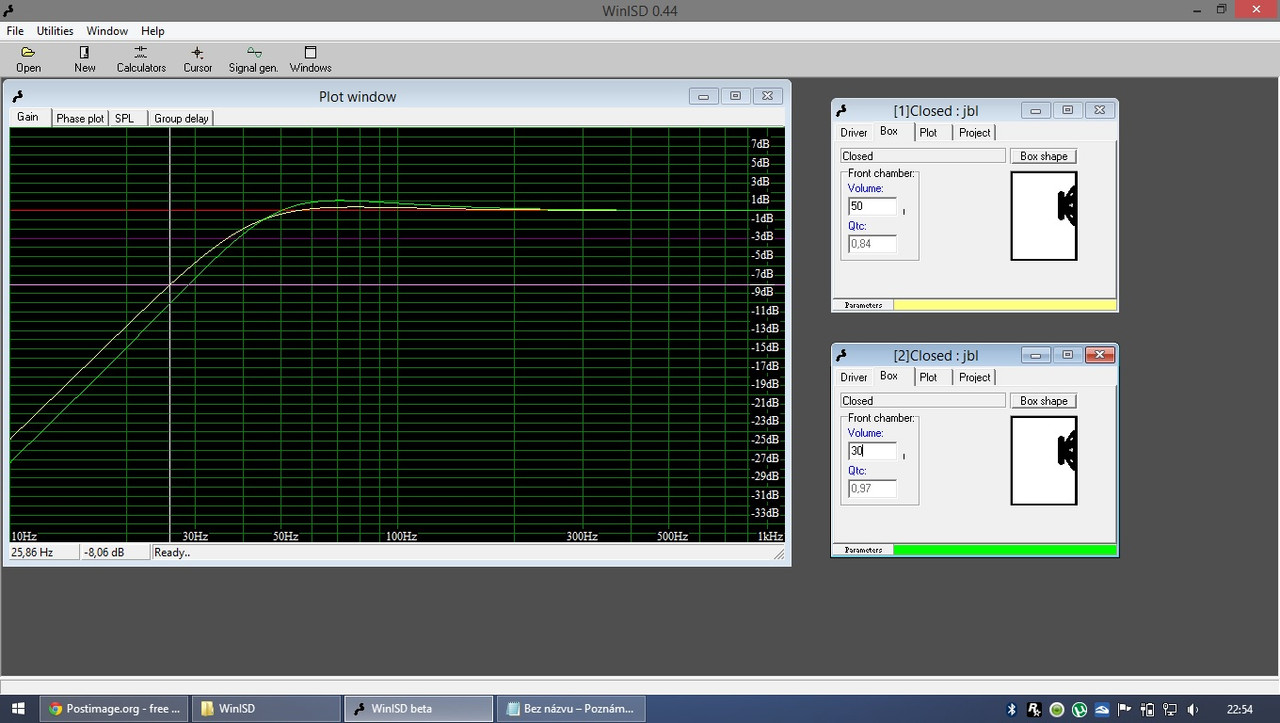This screenshot has width=1280, height=723.
Task: Open Driver tab in [2]Closed window
Action: pyautogui.click(x=854, y=377)
